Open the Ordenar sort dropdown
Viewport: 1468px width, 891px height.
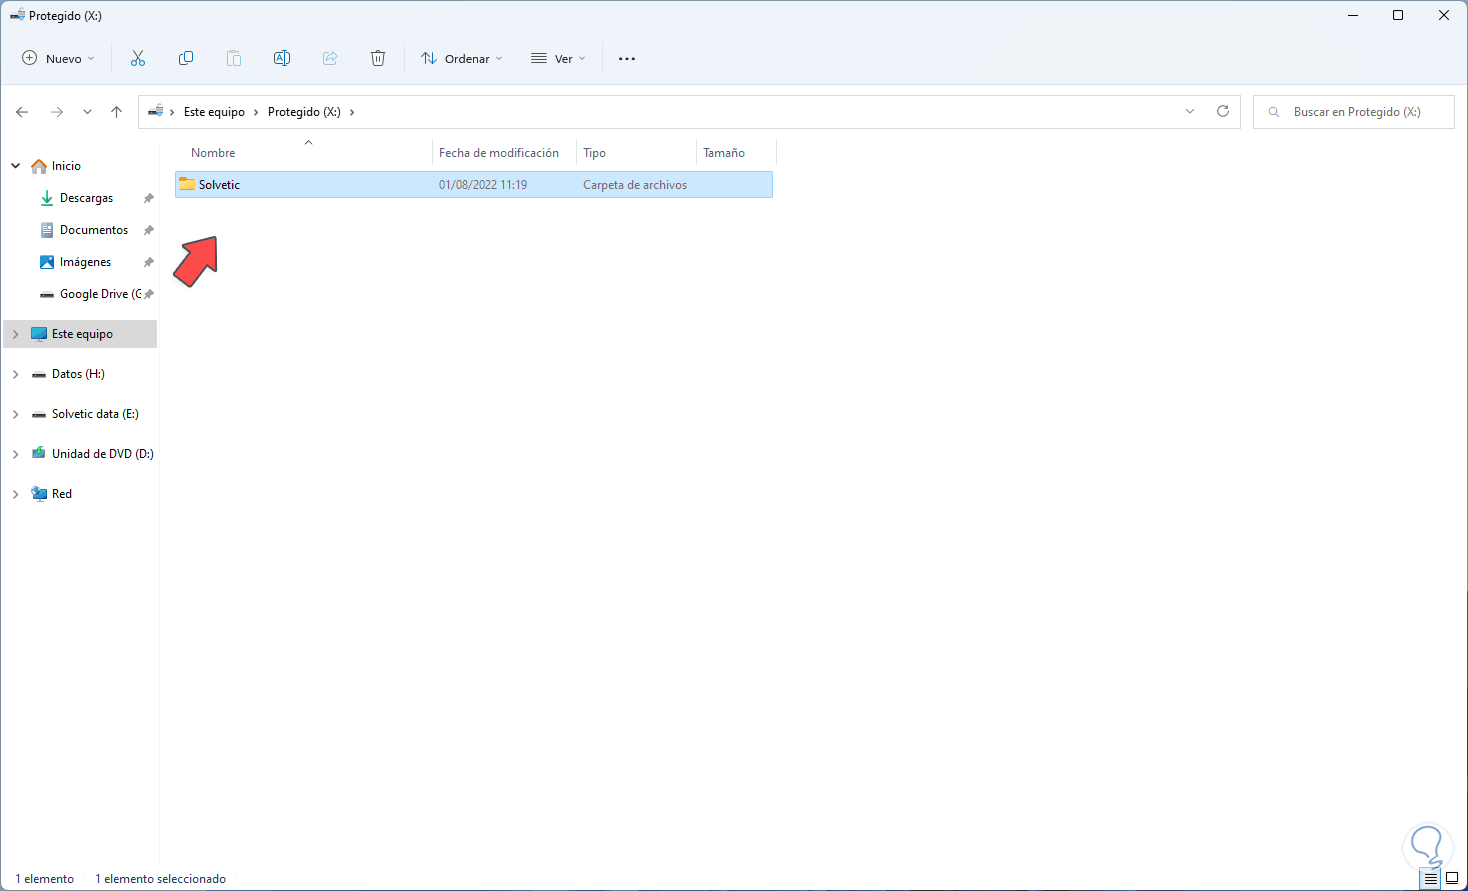462,59
